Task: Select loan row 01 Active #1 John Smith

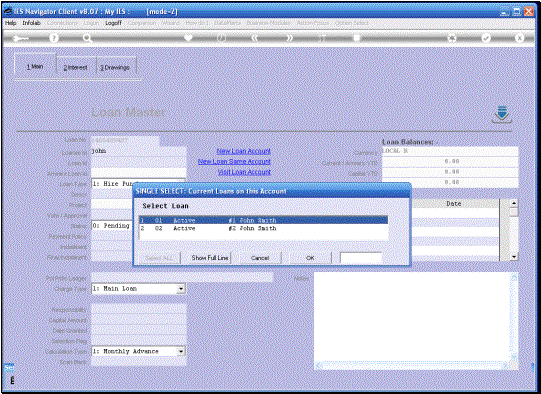Action: [264, 220]
